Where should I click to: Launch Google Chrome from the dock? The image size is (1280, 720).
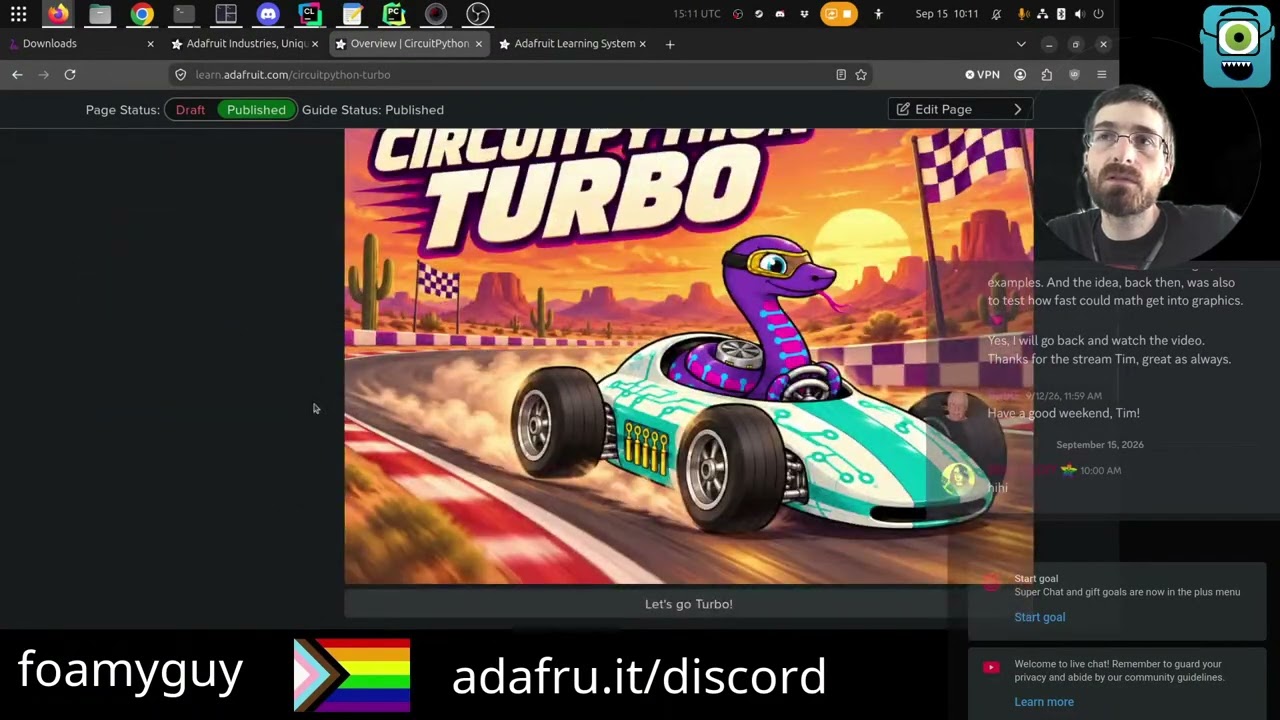[142, 14]
